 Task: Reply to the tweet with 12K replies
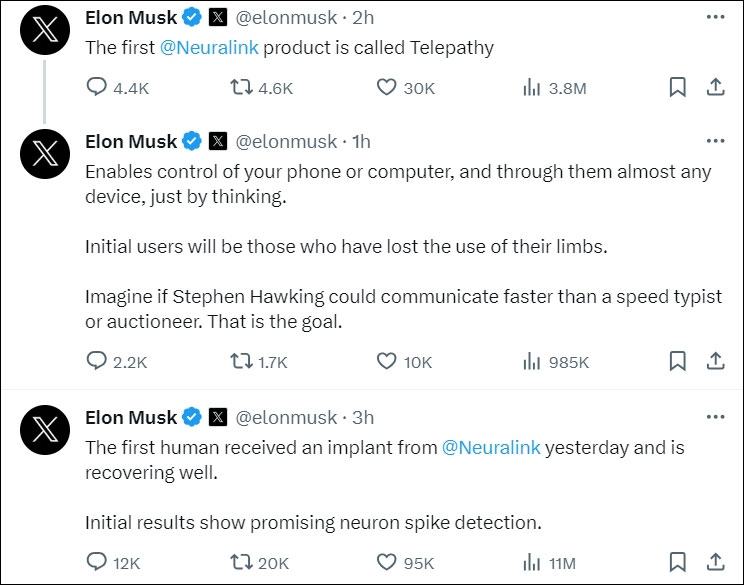point(97,562)
